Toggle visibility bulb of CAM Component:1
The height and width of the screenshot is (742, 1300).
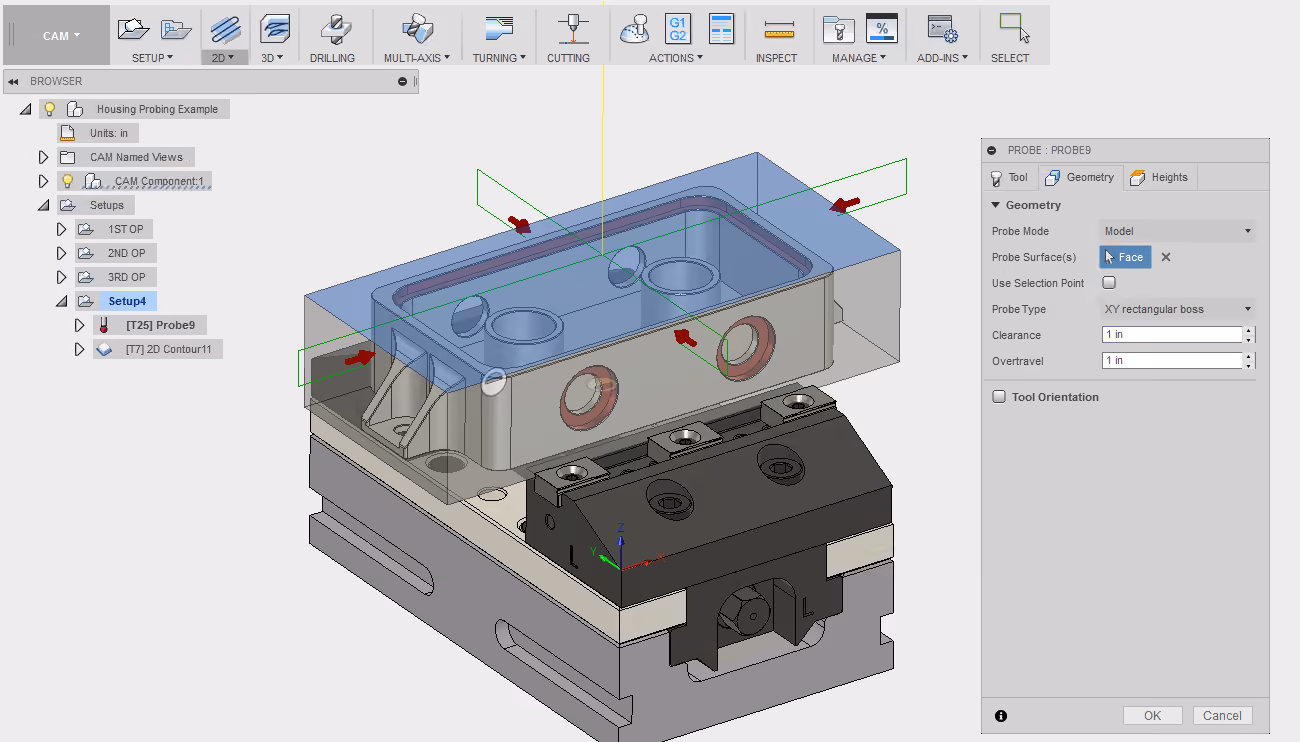click(x=68, y=181)
